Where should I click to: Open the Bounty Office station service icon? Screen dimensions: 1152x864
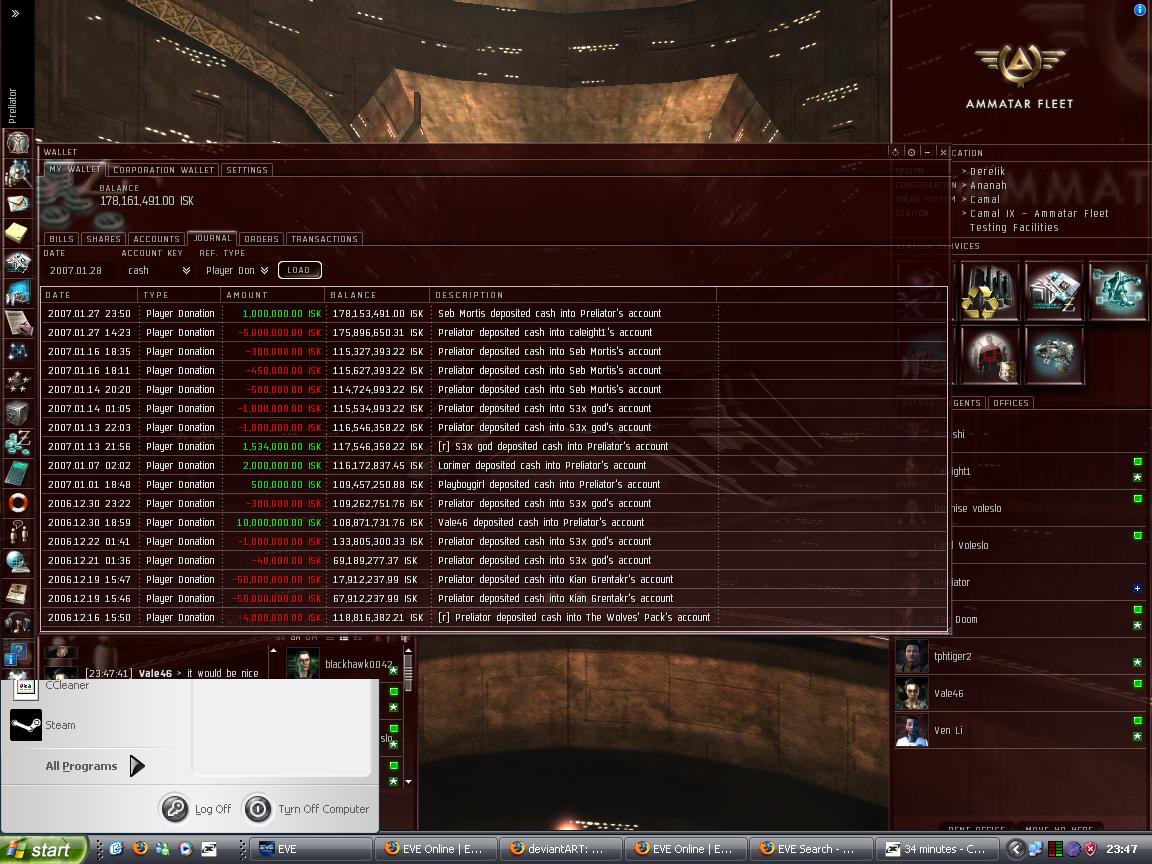(x=990, y=356)
